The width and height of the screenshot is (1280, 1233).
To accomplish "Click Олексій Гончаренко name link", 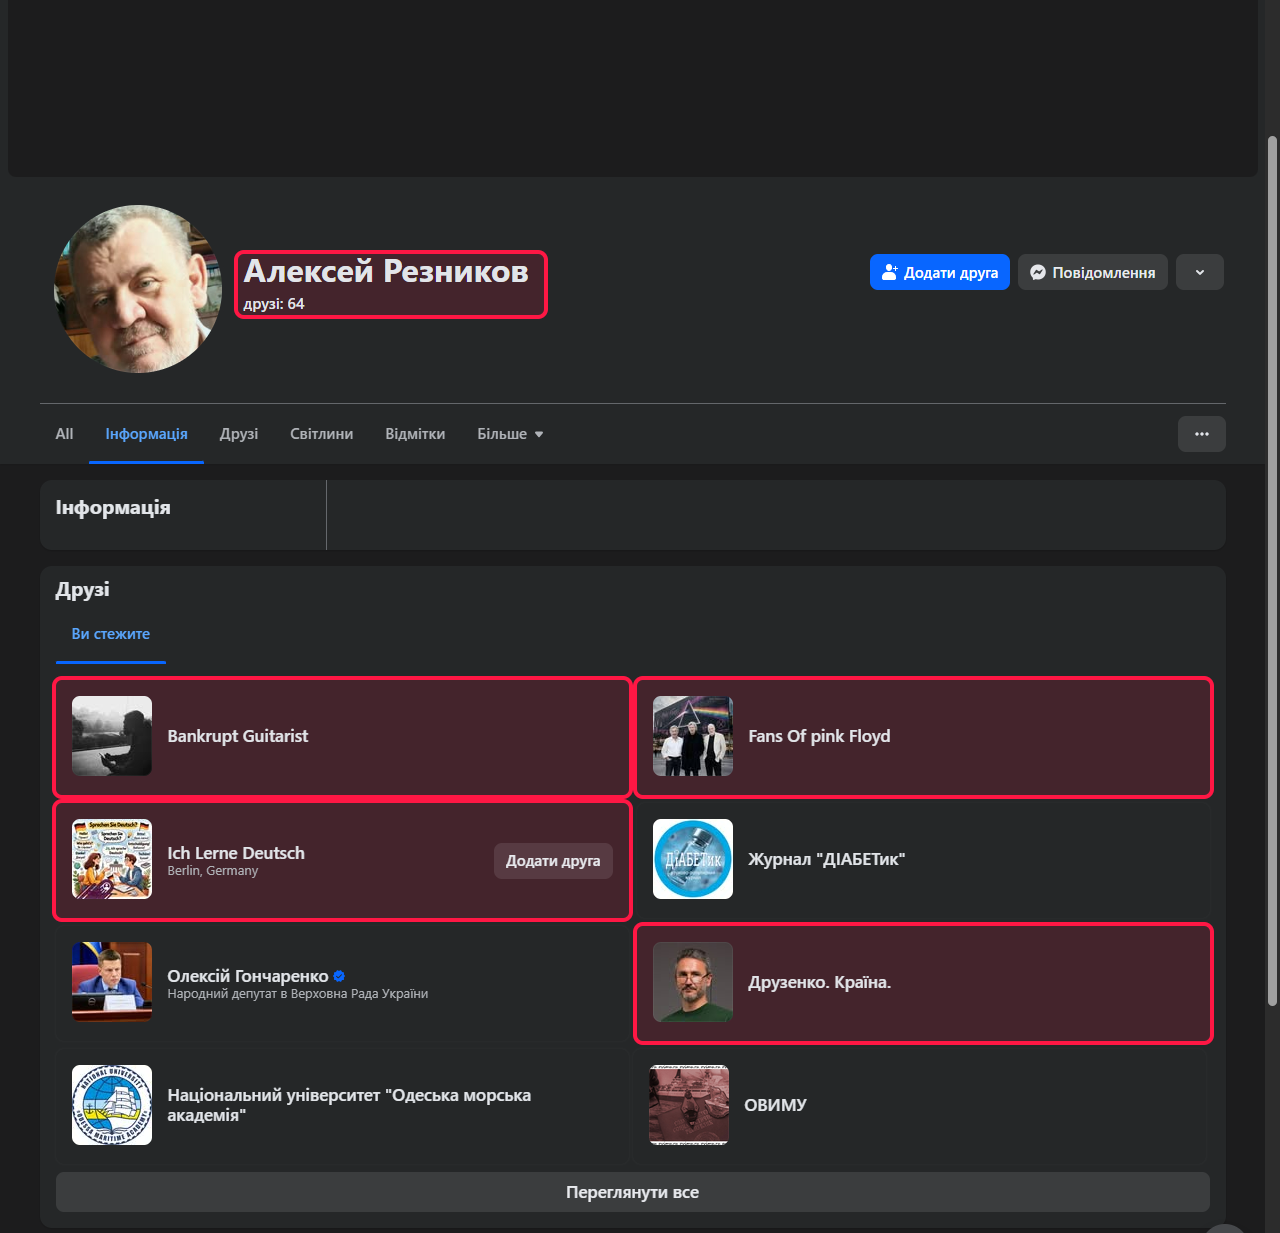I will [x=248, y=976].
